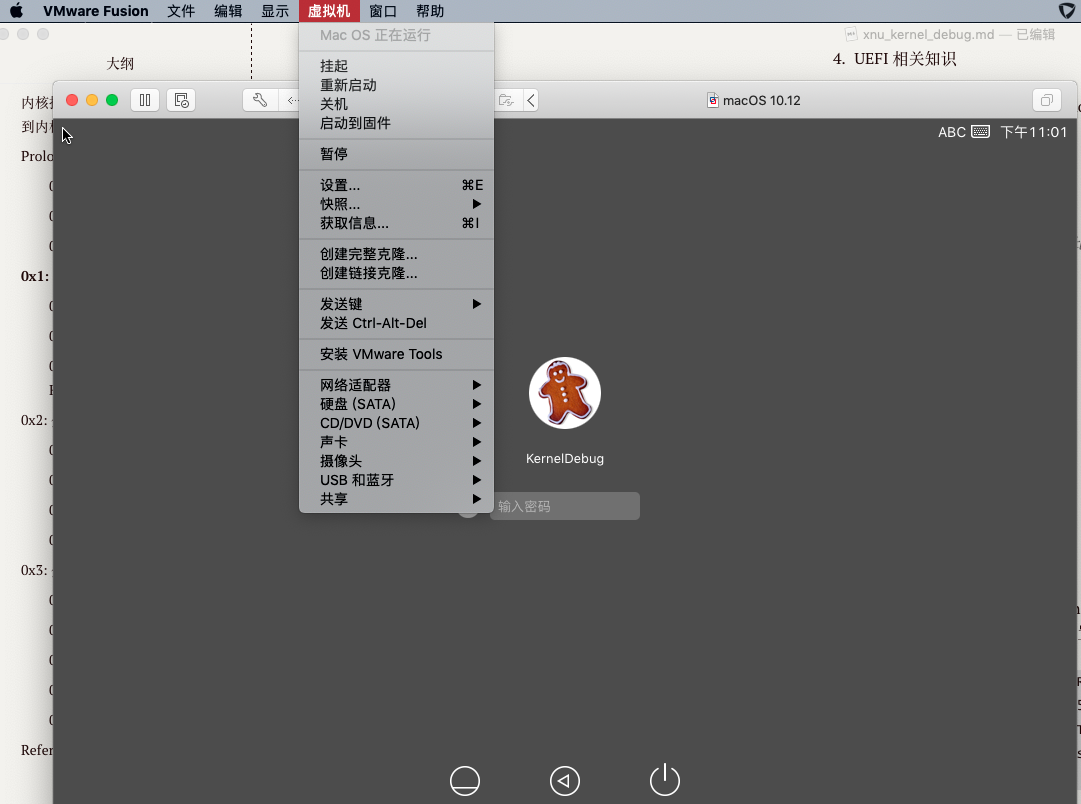Open the 帮助 menu
This screenshot has width=1081, height=804.
tap(430, 11)
